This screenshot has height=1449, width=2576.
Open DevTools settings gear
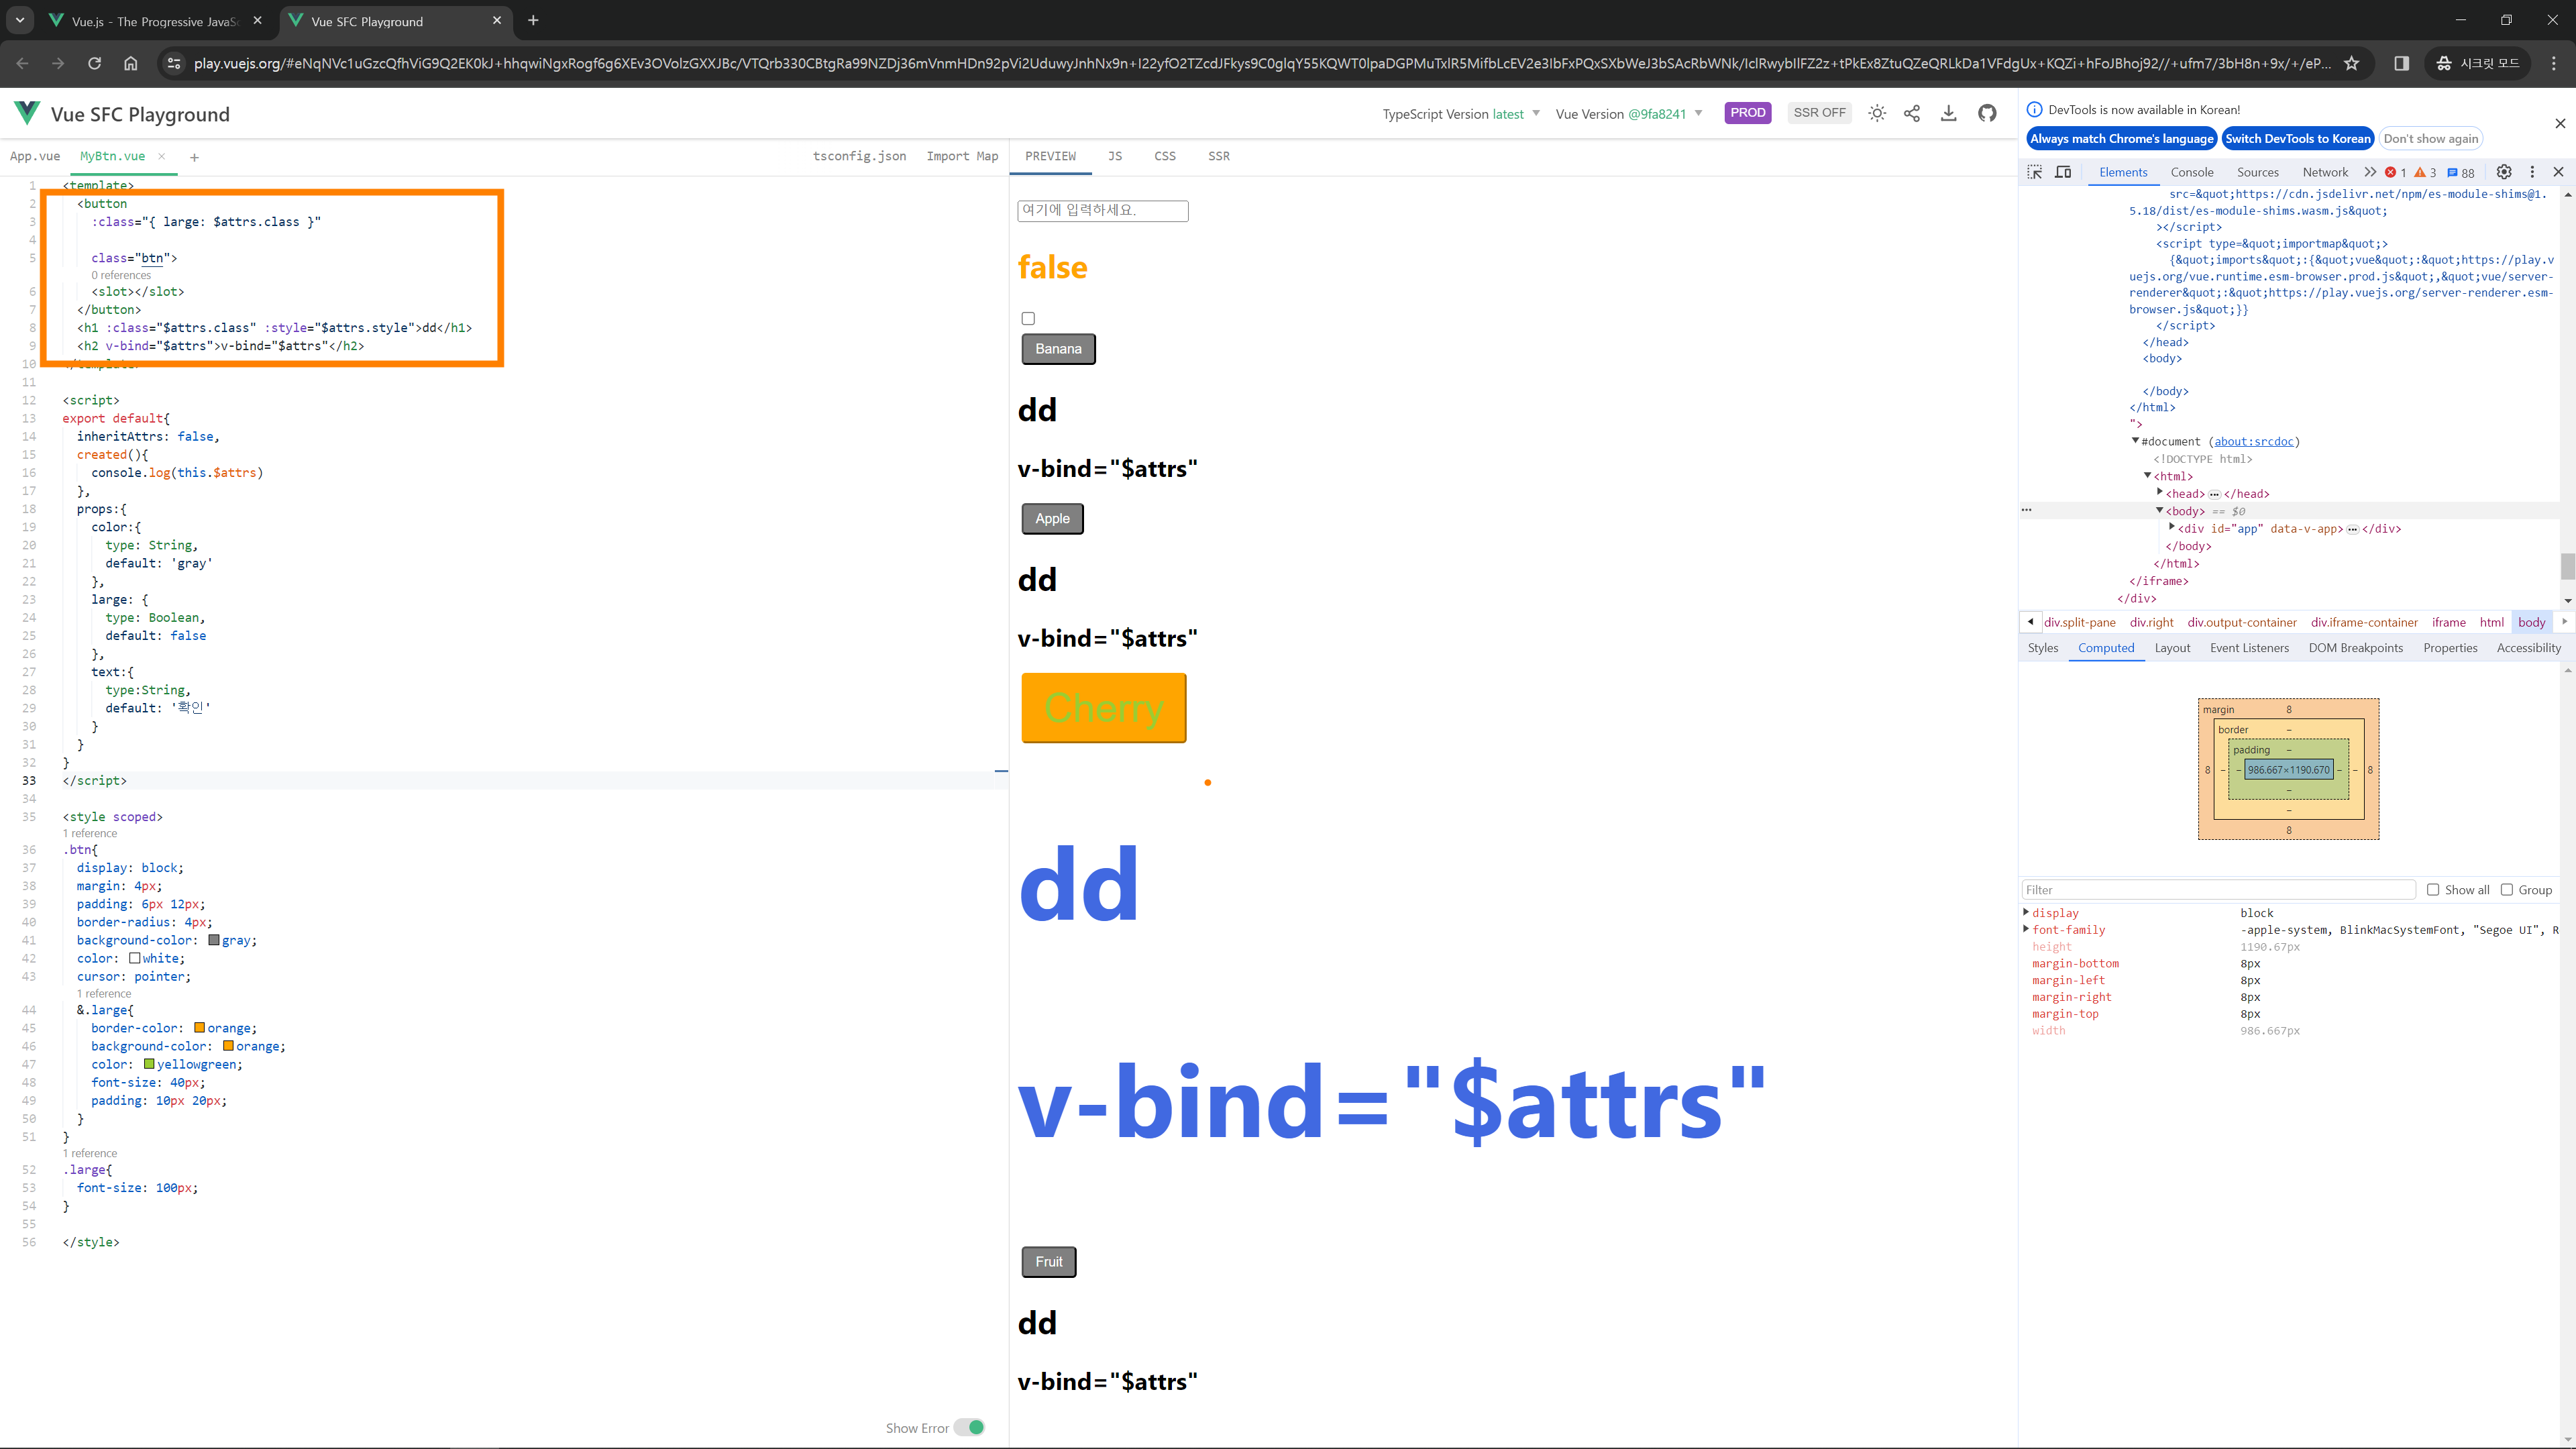tap(2504, 172)
